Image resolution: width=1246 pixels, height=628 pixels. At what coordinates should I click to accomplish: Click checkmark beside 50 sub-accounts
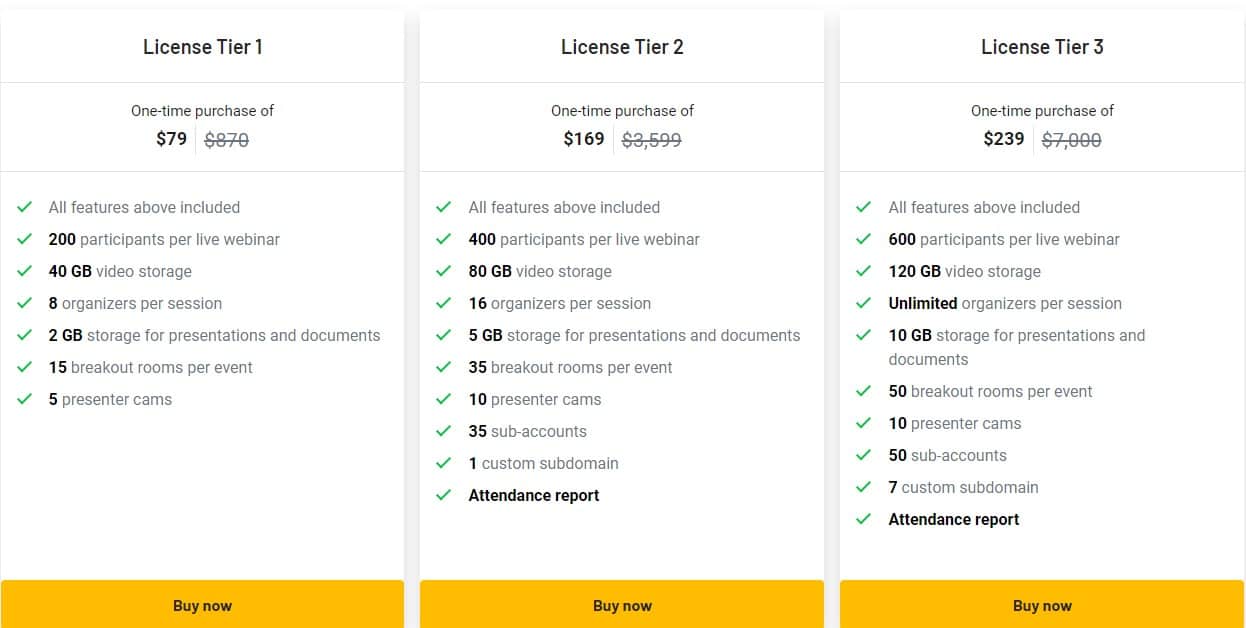click(x=864, y=456)
